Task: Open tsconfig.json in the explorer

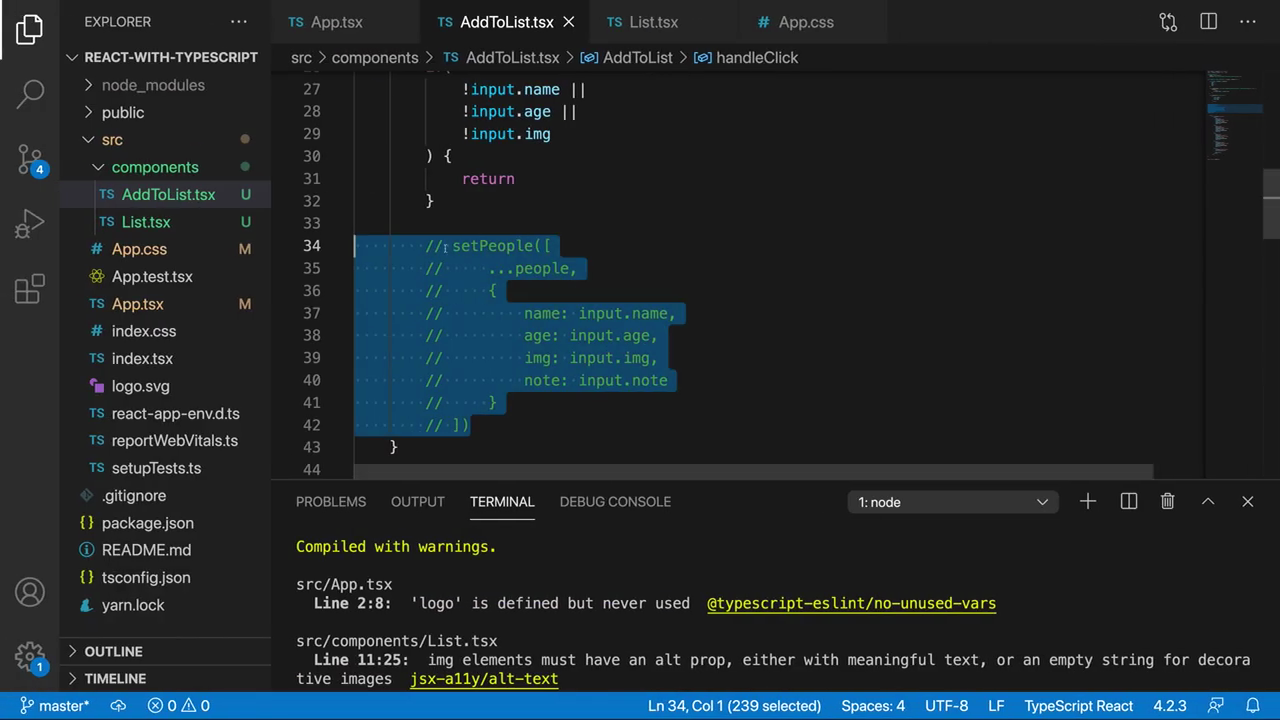Action: [165, 577]
